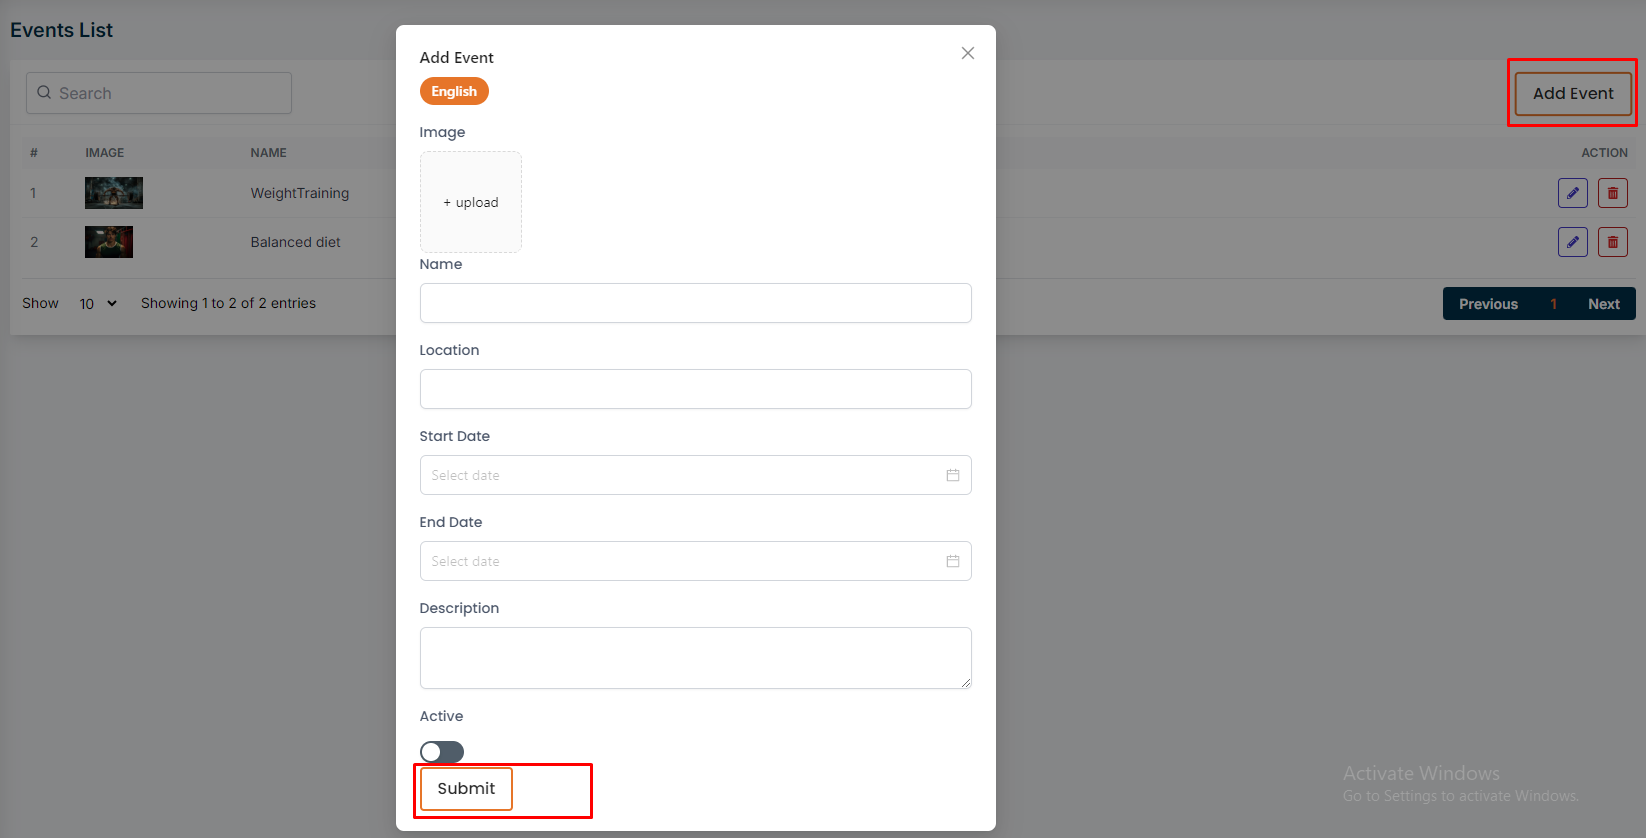Open the Start Date calendar icon

point(952,475)
